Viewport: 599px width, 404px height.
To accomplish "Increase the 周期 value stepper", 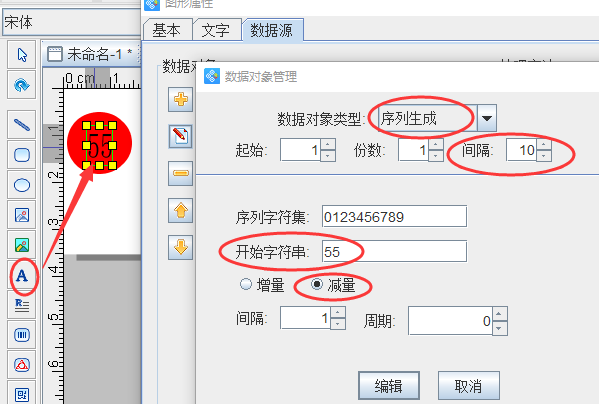I will pos(499,314).
